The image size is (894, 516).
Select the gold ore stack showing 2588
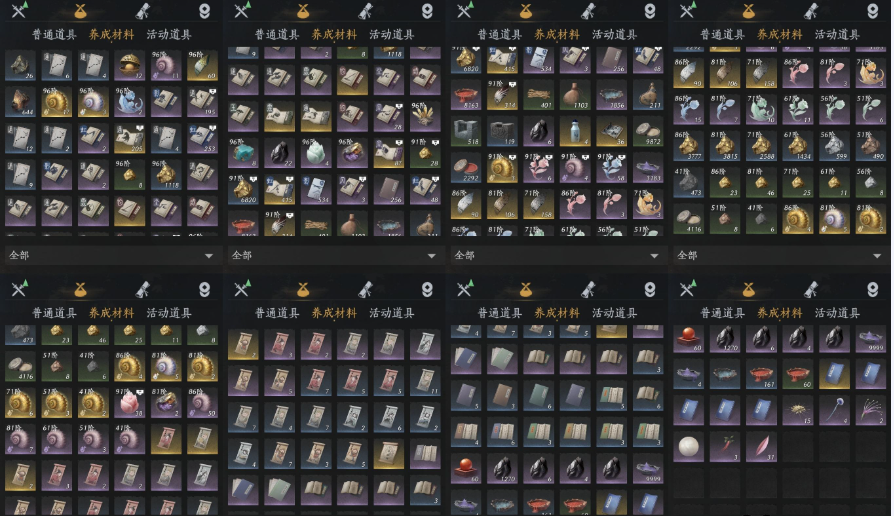coord(762,145)
